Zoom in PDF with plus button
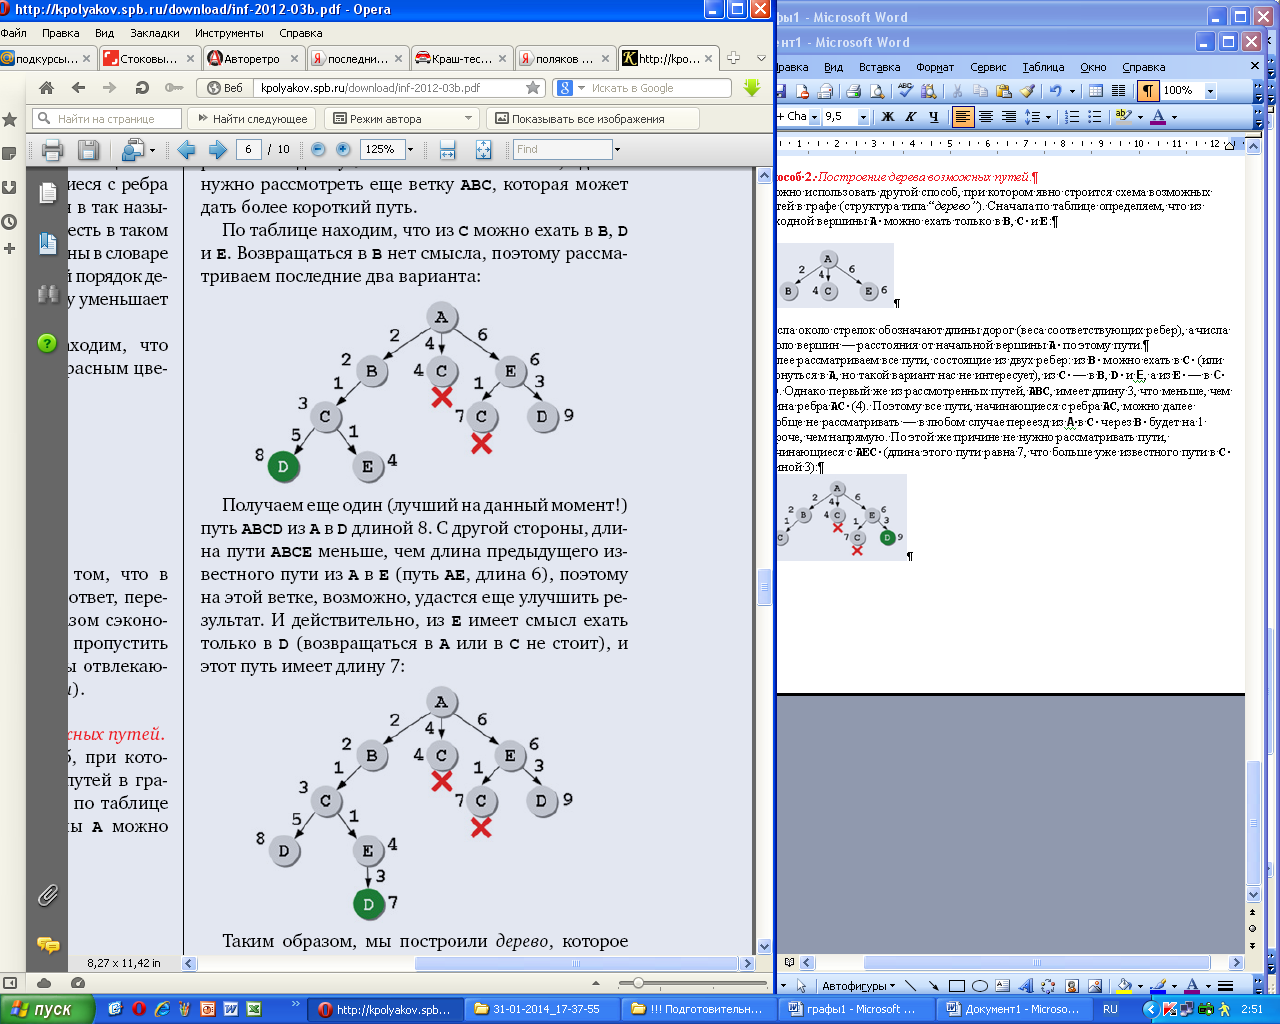 point(343,150)
